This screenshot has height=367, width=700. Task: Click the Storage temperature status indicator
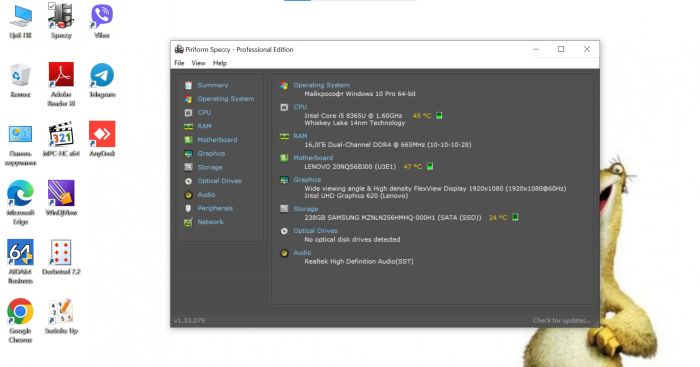[x=515, y=217]
